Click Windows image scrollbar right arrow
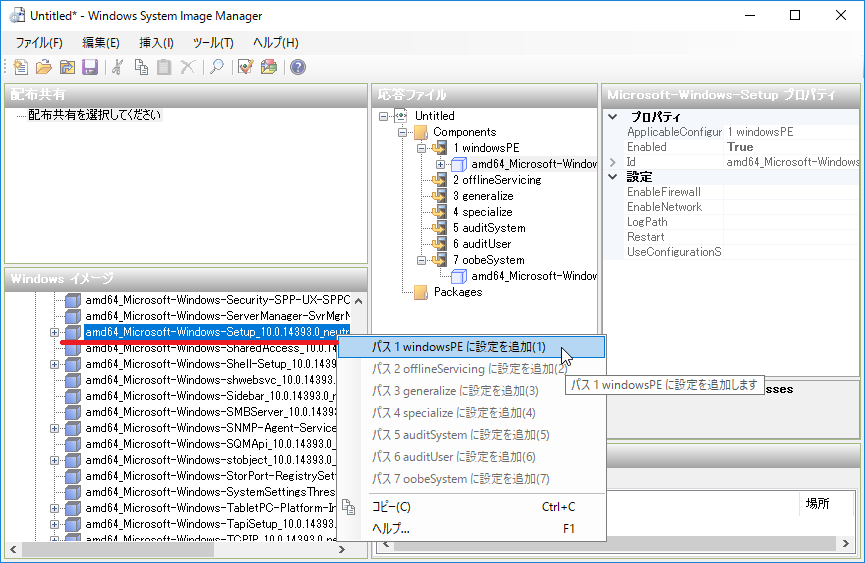 tap(342, 549)
